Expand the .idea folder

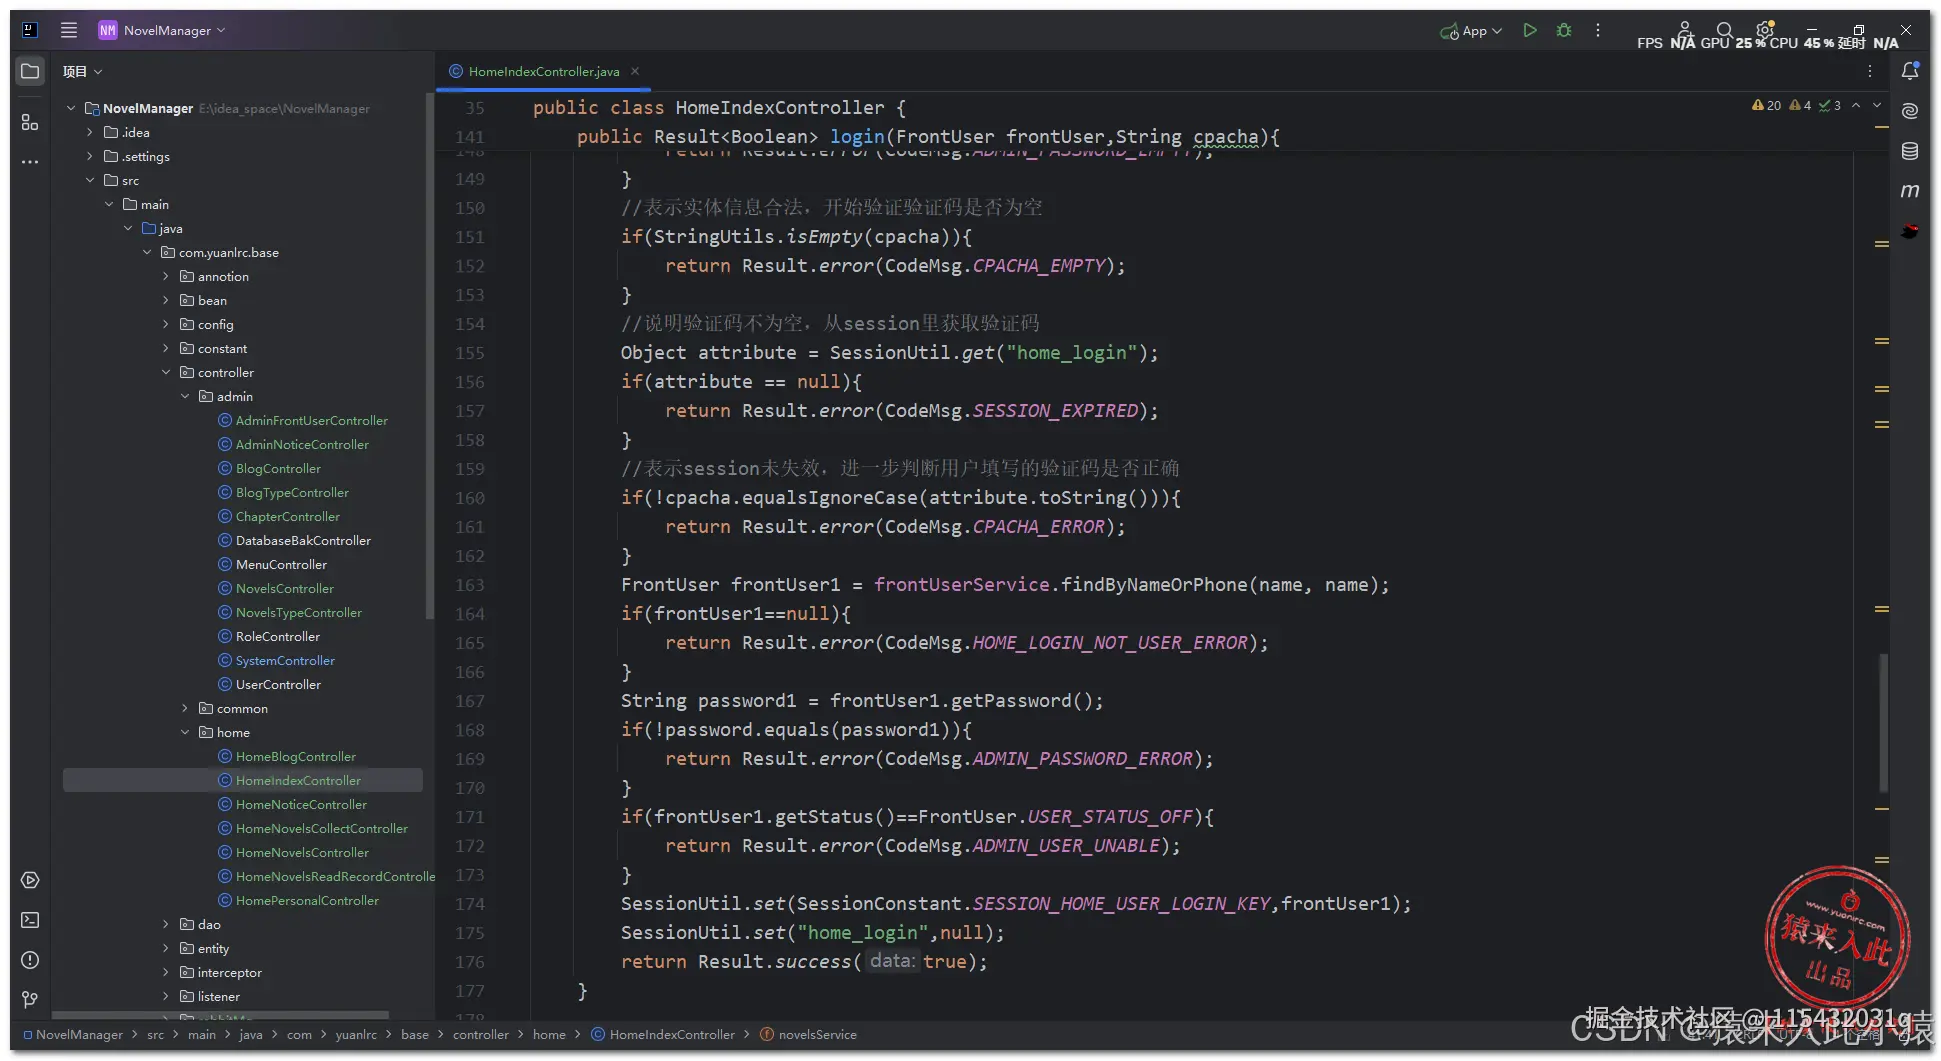[x=90, y=132]
